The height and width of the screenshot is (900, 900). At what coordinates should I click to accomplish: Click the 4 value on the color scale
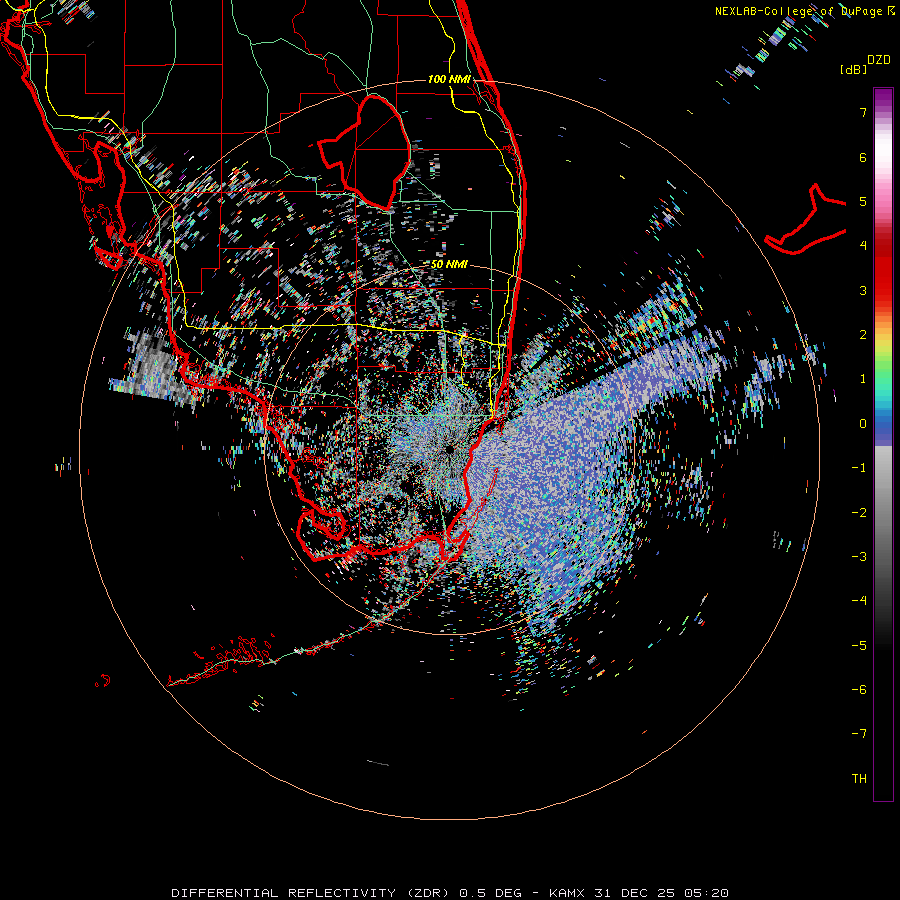point(863,246)
